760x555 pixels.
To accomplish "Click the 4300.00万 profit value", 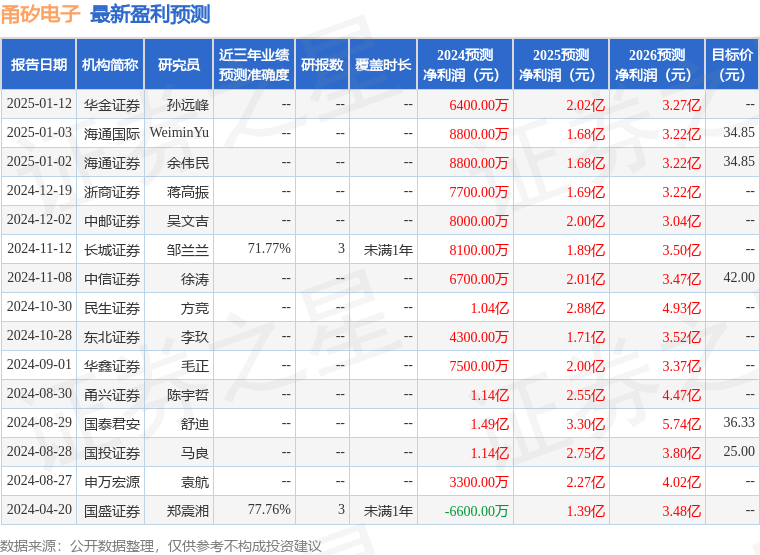I will 478,337.
